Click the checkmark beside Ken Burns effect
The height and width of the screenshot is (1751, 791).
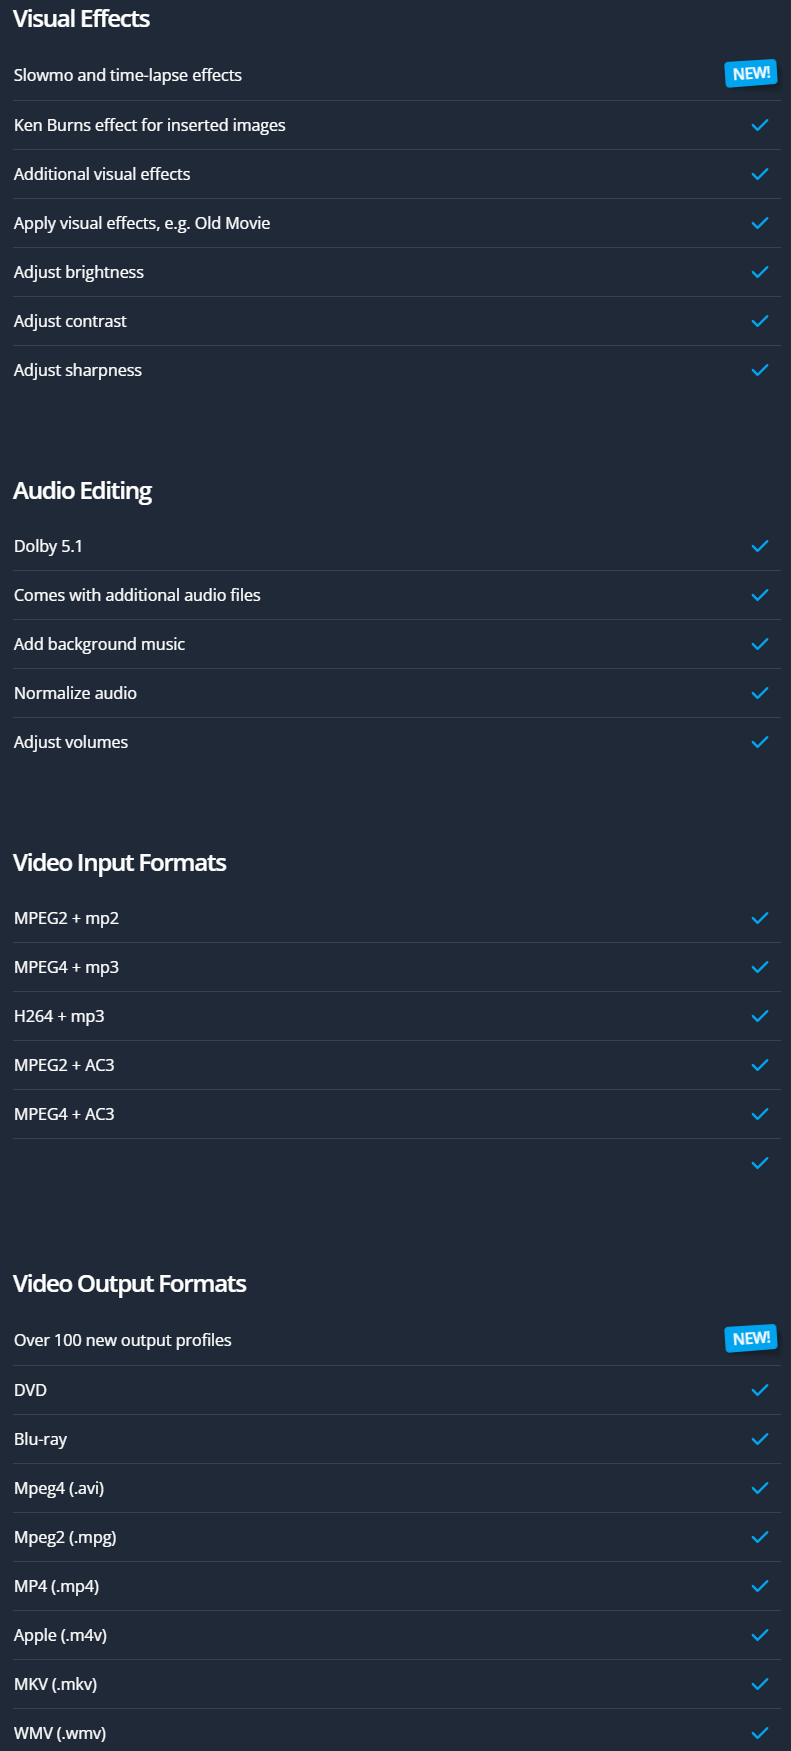(760, 125)
